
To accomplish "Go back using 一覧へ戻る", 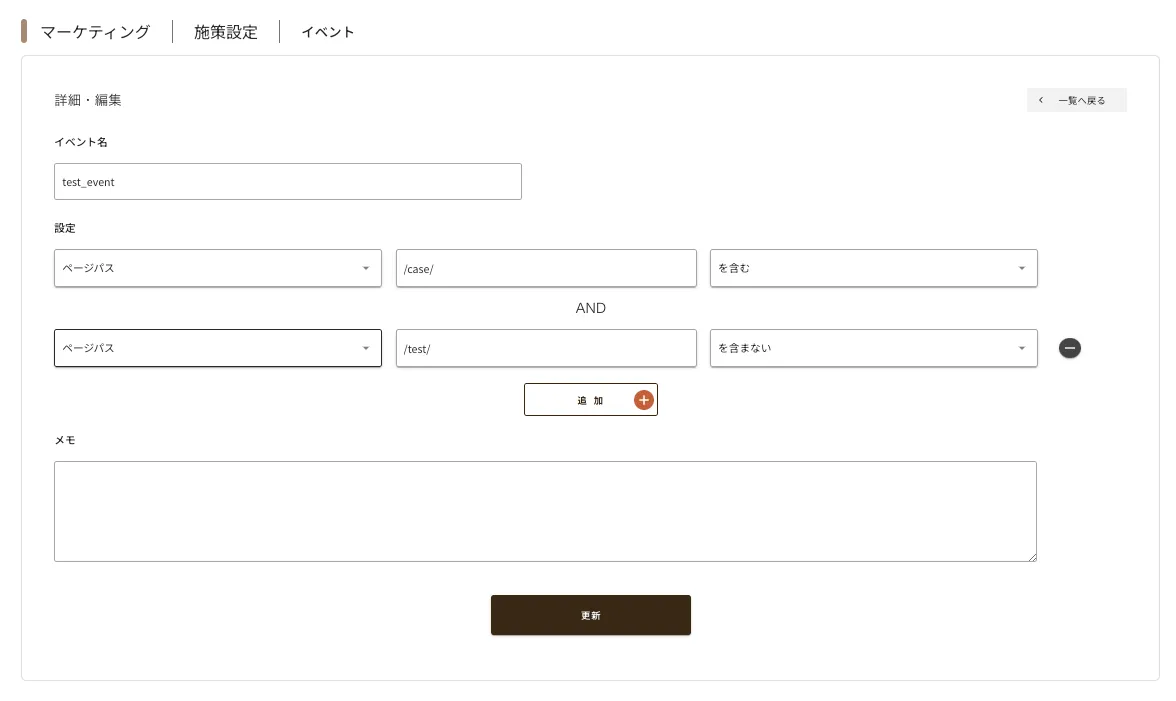I will coord(1077,100).
